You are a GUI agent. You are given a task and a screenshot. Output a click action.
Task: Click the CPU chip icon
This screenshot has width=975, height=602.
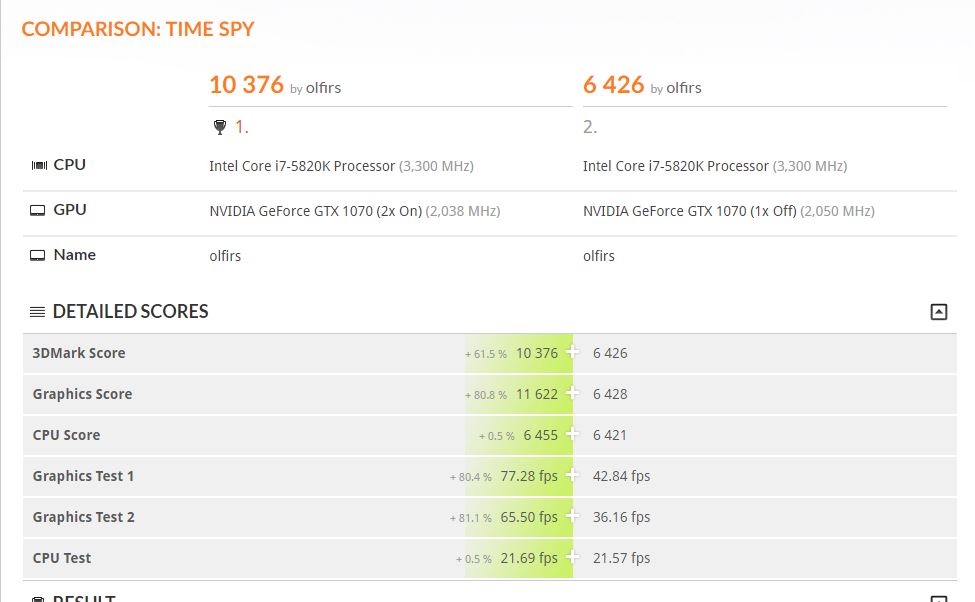38,165
